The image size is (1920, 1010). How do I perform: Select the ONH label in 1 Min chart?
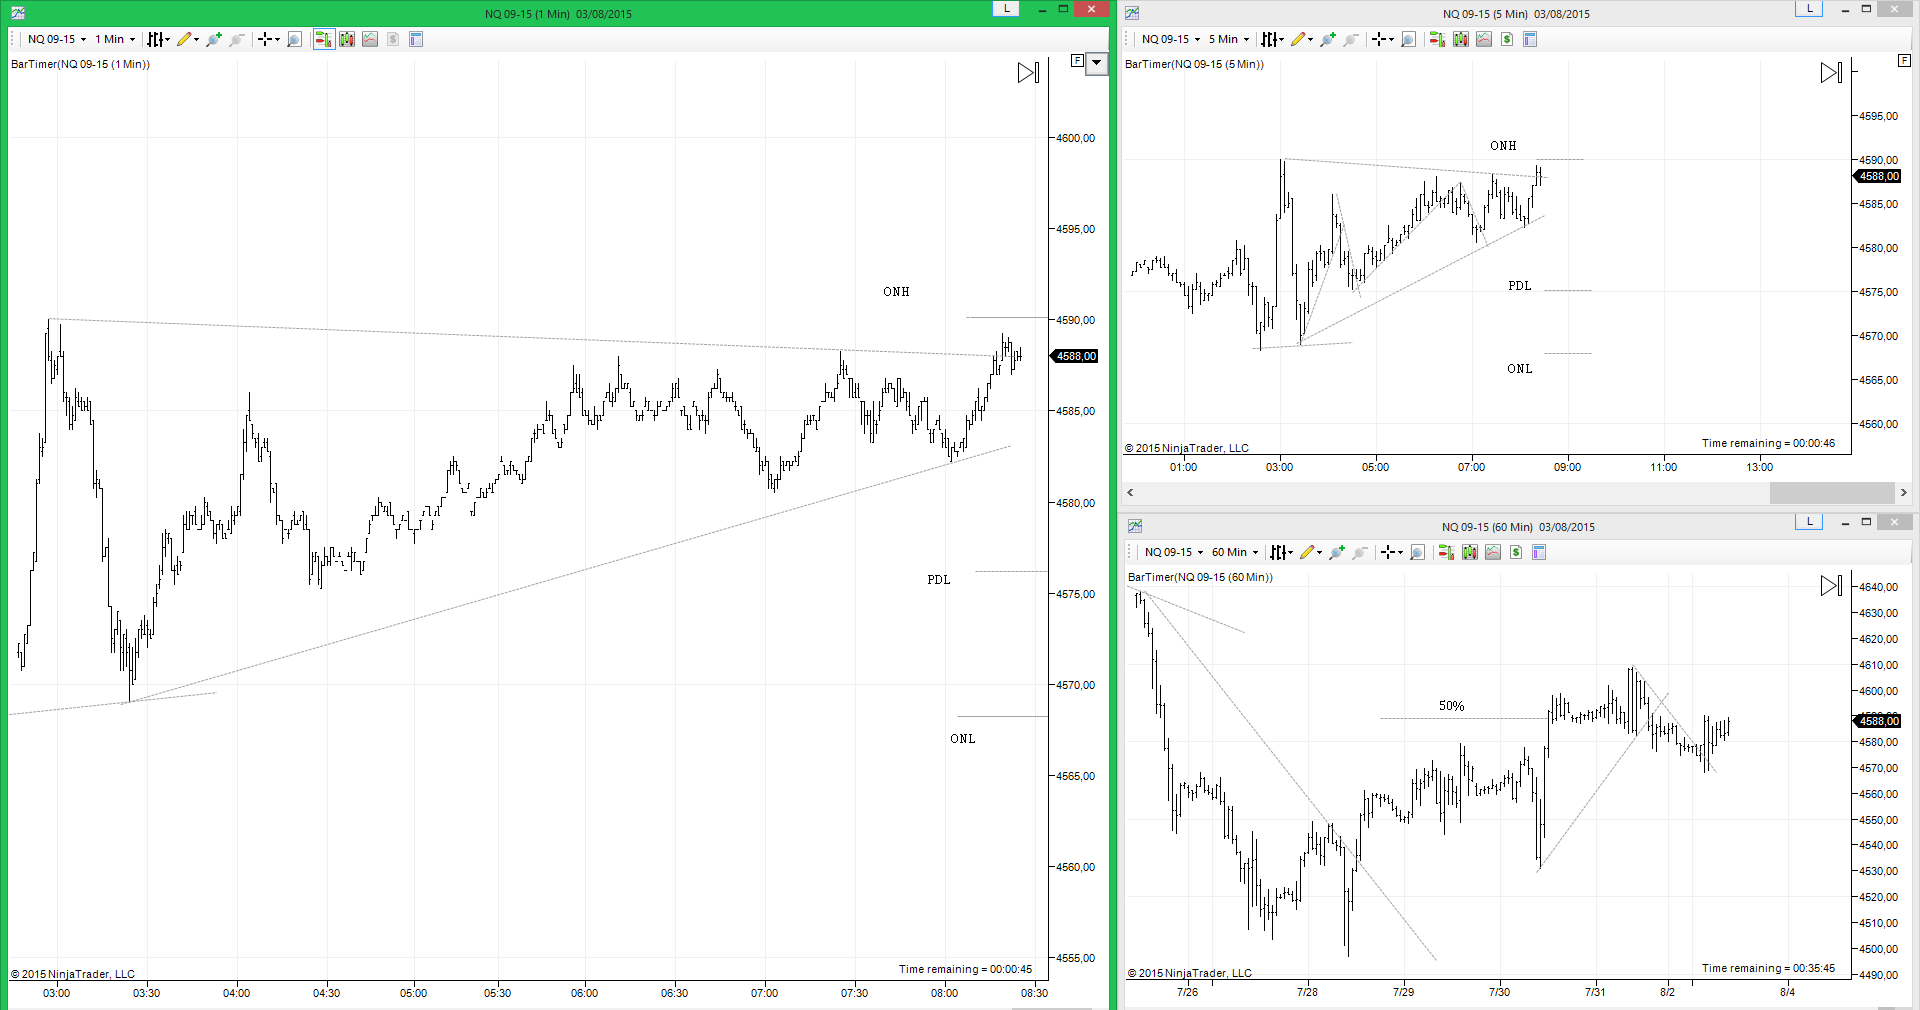pos(896,292)
